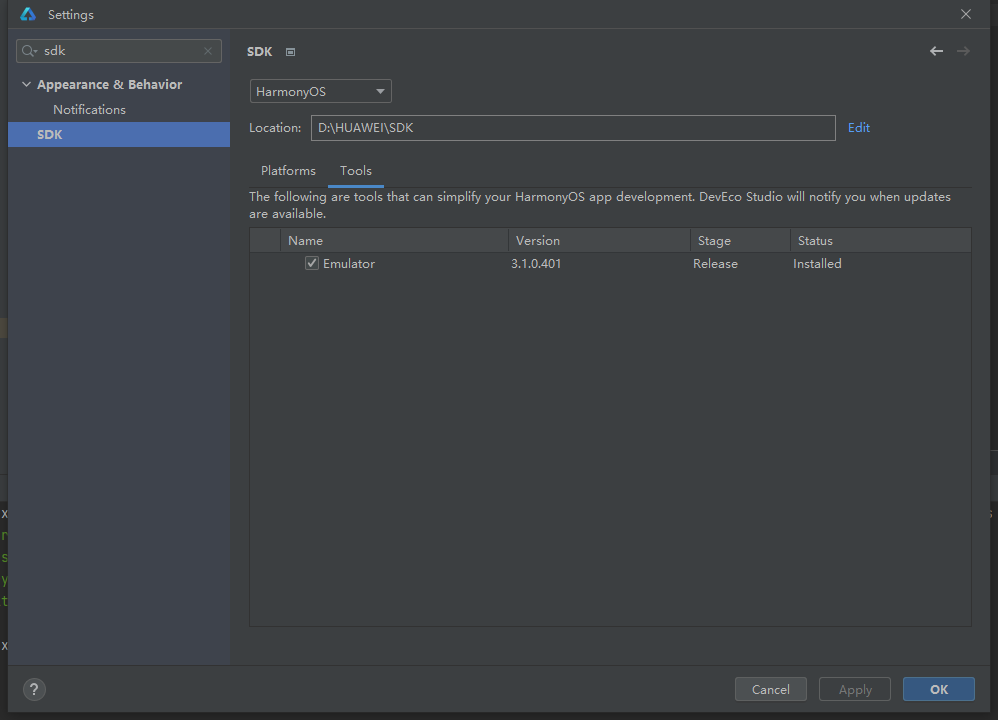The height and width of the screenshot is (720, 998).
Task: Click the SDK Location path field
Action: [x=573, y=128]
